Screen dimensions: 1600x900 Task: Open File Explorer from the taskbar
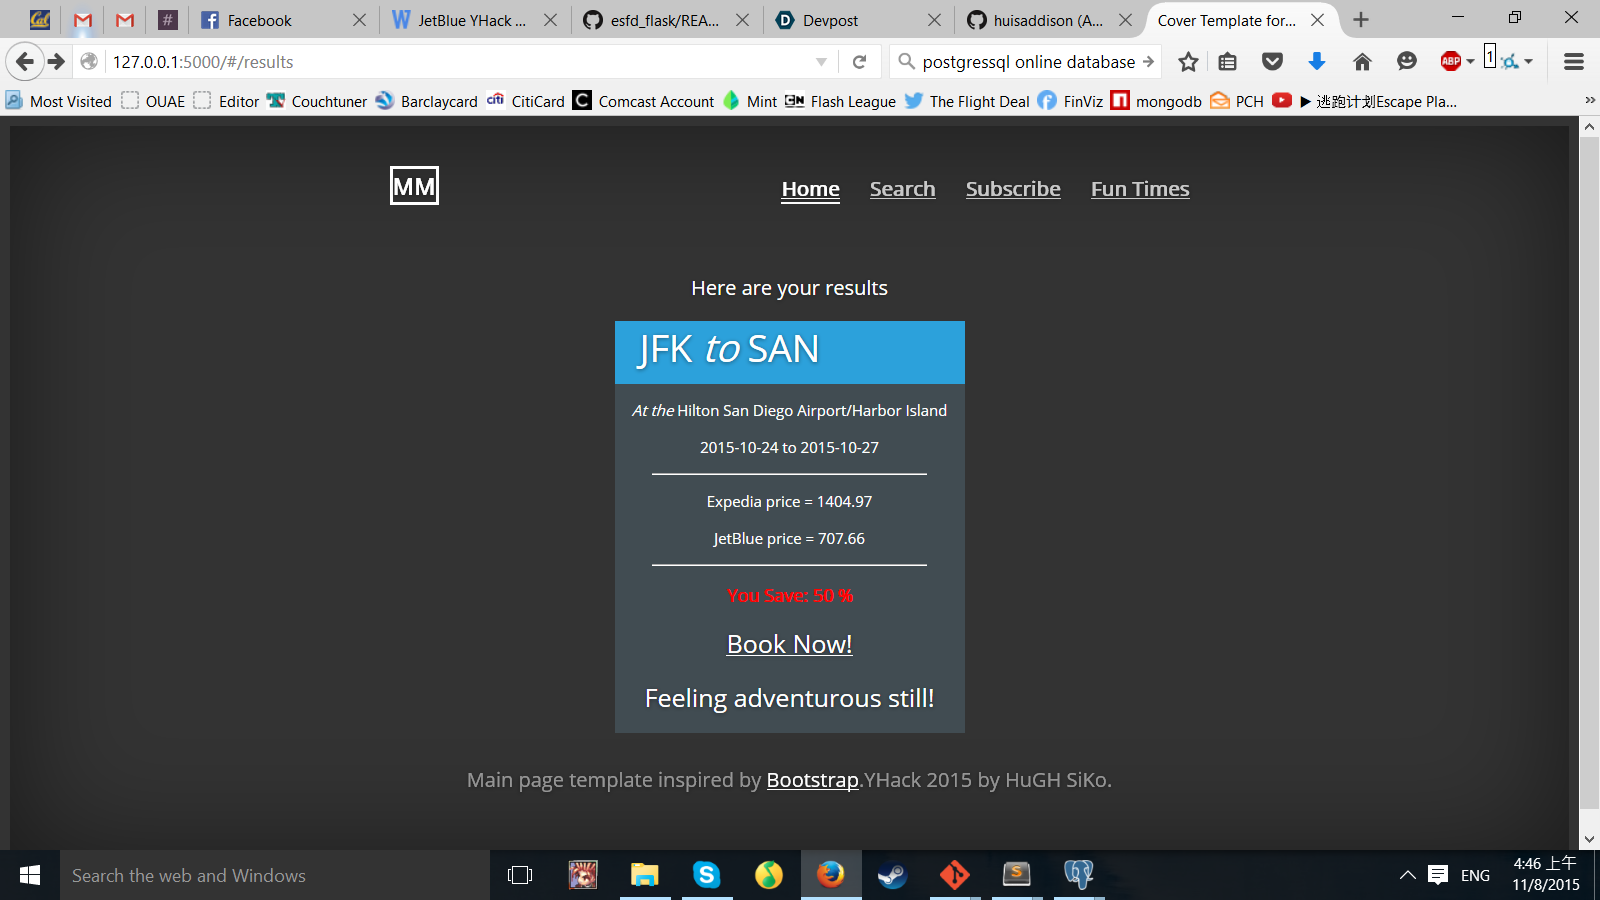click(x=645, y=875)
